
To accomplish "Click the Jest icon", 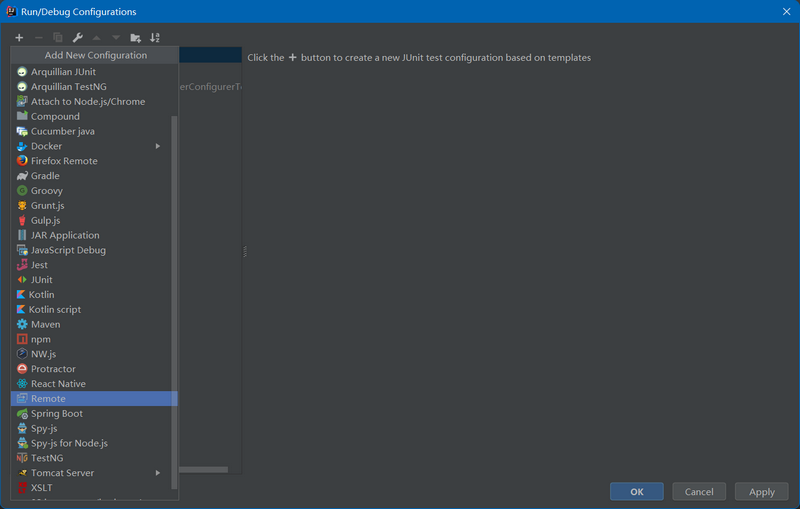I will pyautogui.click(x=22, y=265).
